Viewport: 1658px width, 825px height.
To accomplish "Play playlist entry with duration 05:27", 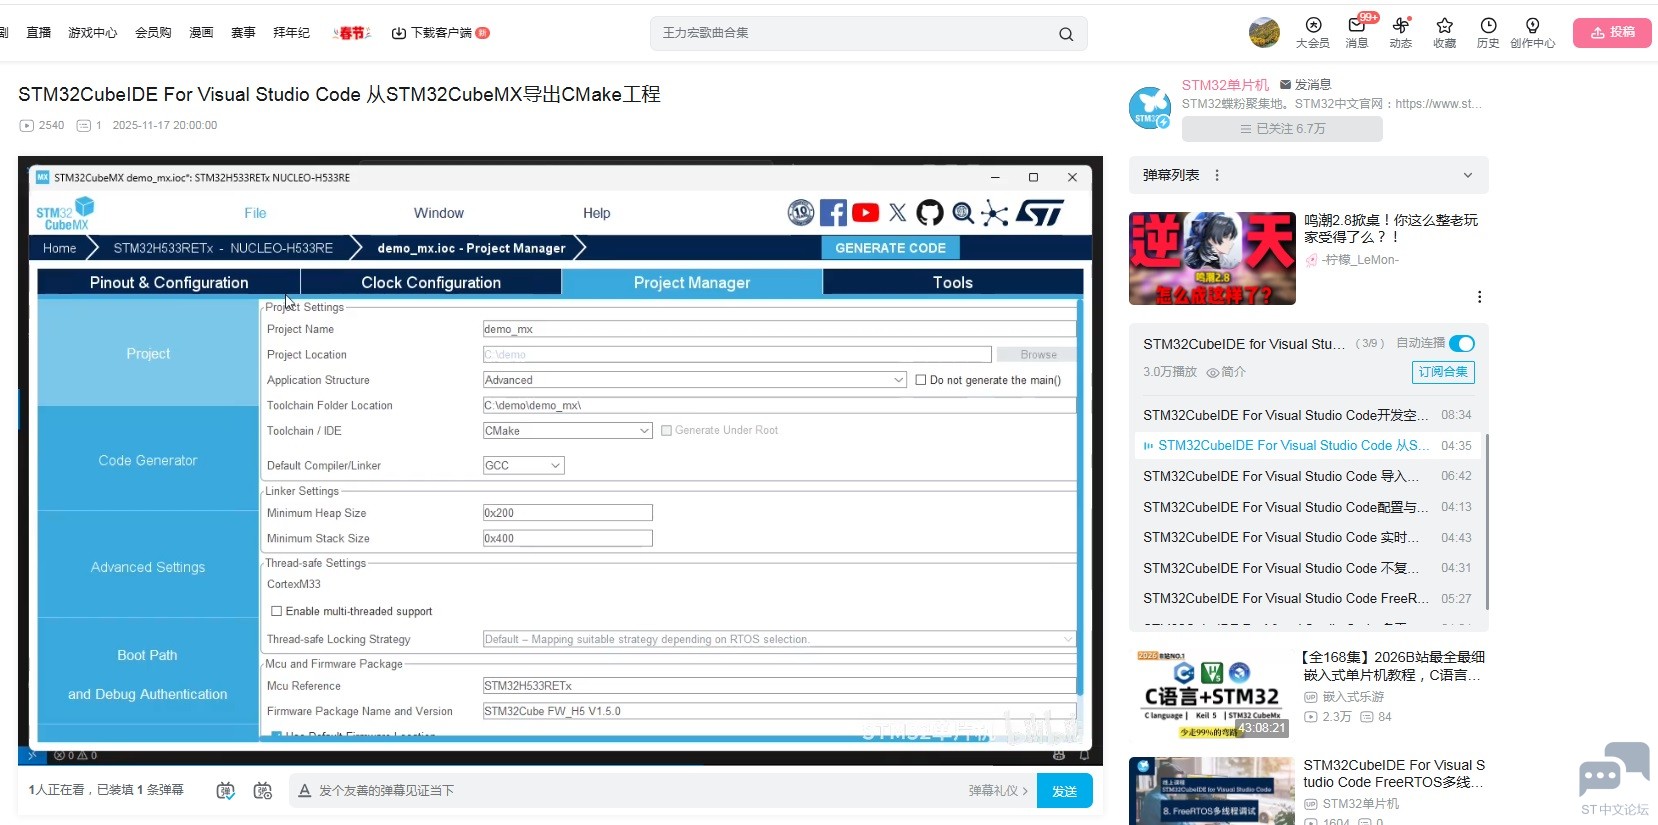I will pos(1308,599).
